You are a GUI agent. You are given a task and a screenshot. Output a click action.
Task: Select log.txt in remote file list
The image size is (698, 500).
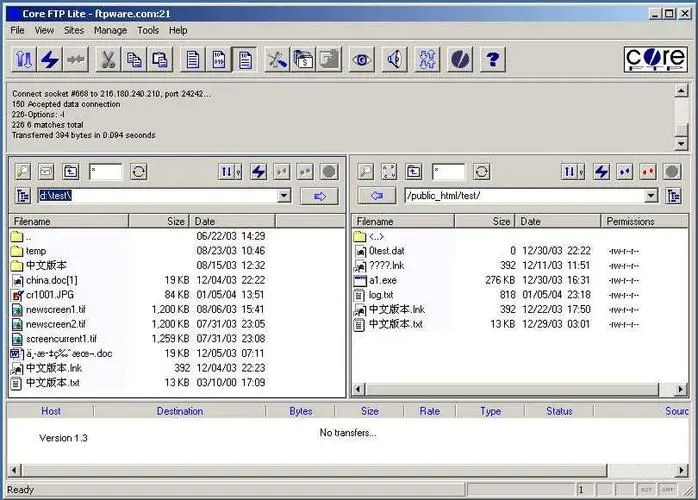(381, 295)
